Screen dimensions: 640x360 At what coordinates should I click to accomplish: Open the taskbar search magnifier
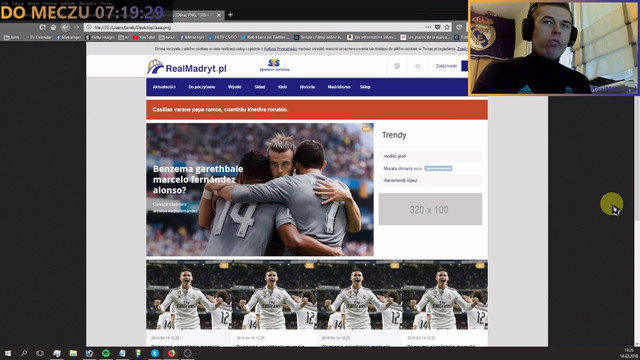24,353
